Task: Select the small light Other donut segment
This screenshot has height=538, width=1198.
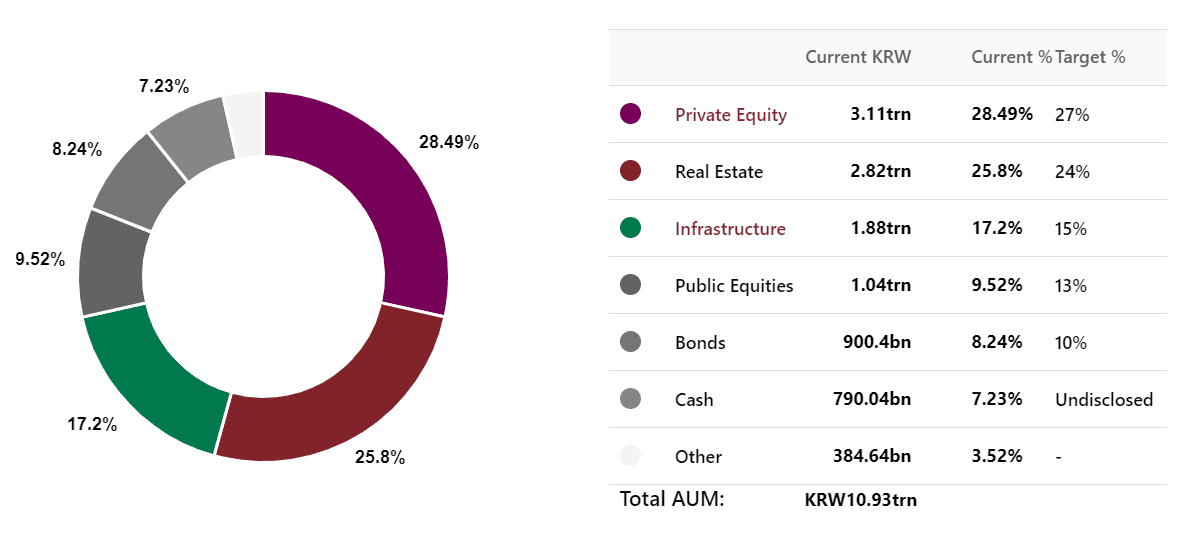Action: pyautogui.click(x=246, y=125)
